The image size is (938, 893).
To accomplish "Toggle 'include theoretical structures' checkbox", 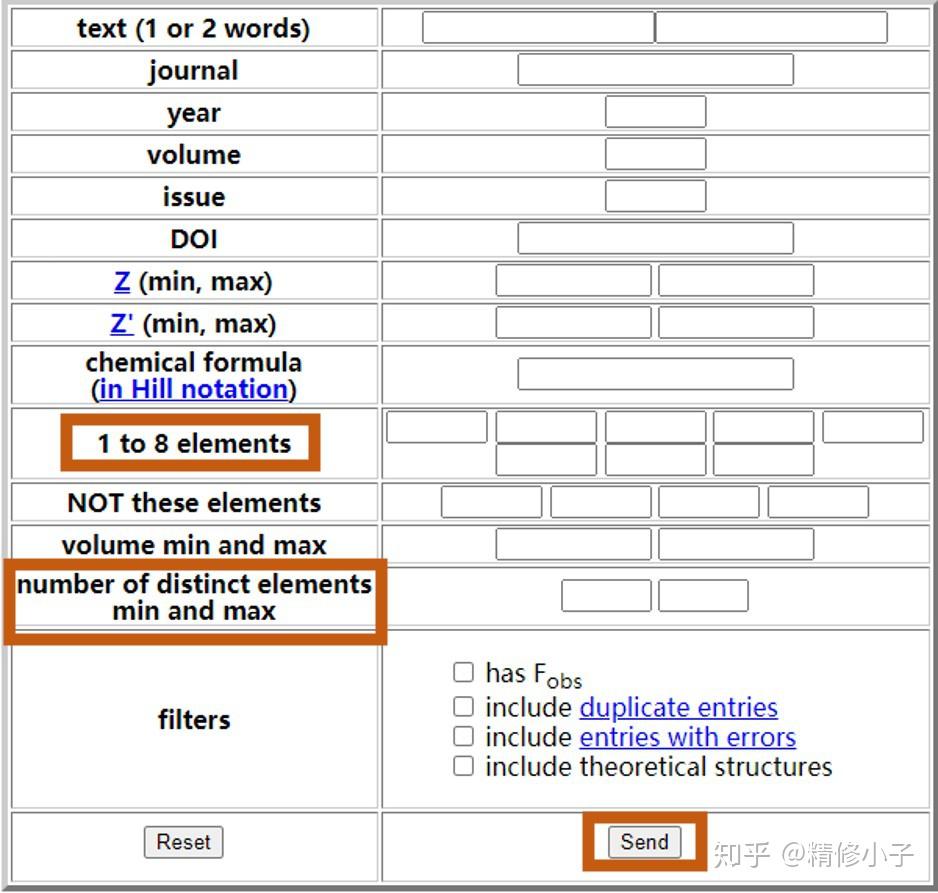I will (463, 767).
